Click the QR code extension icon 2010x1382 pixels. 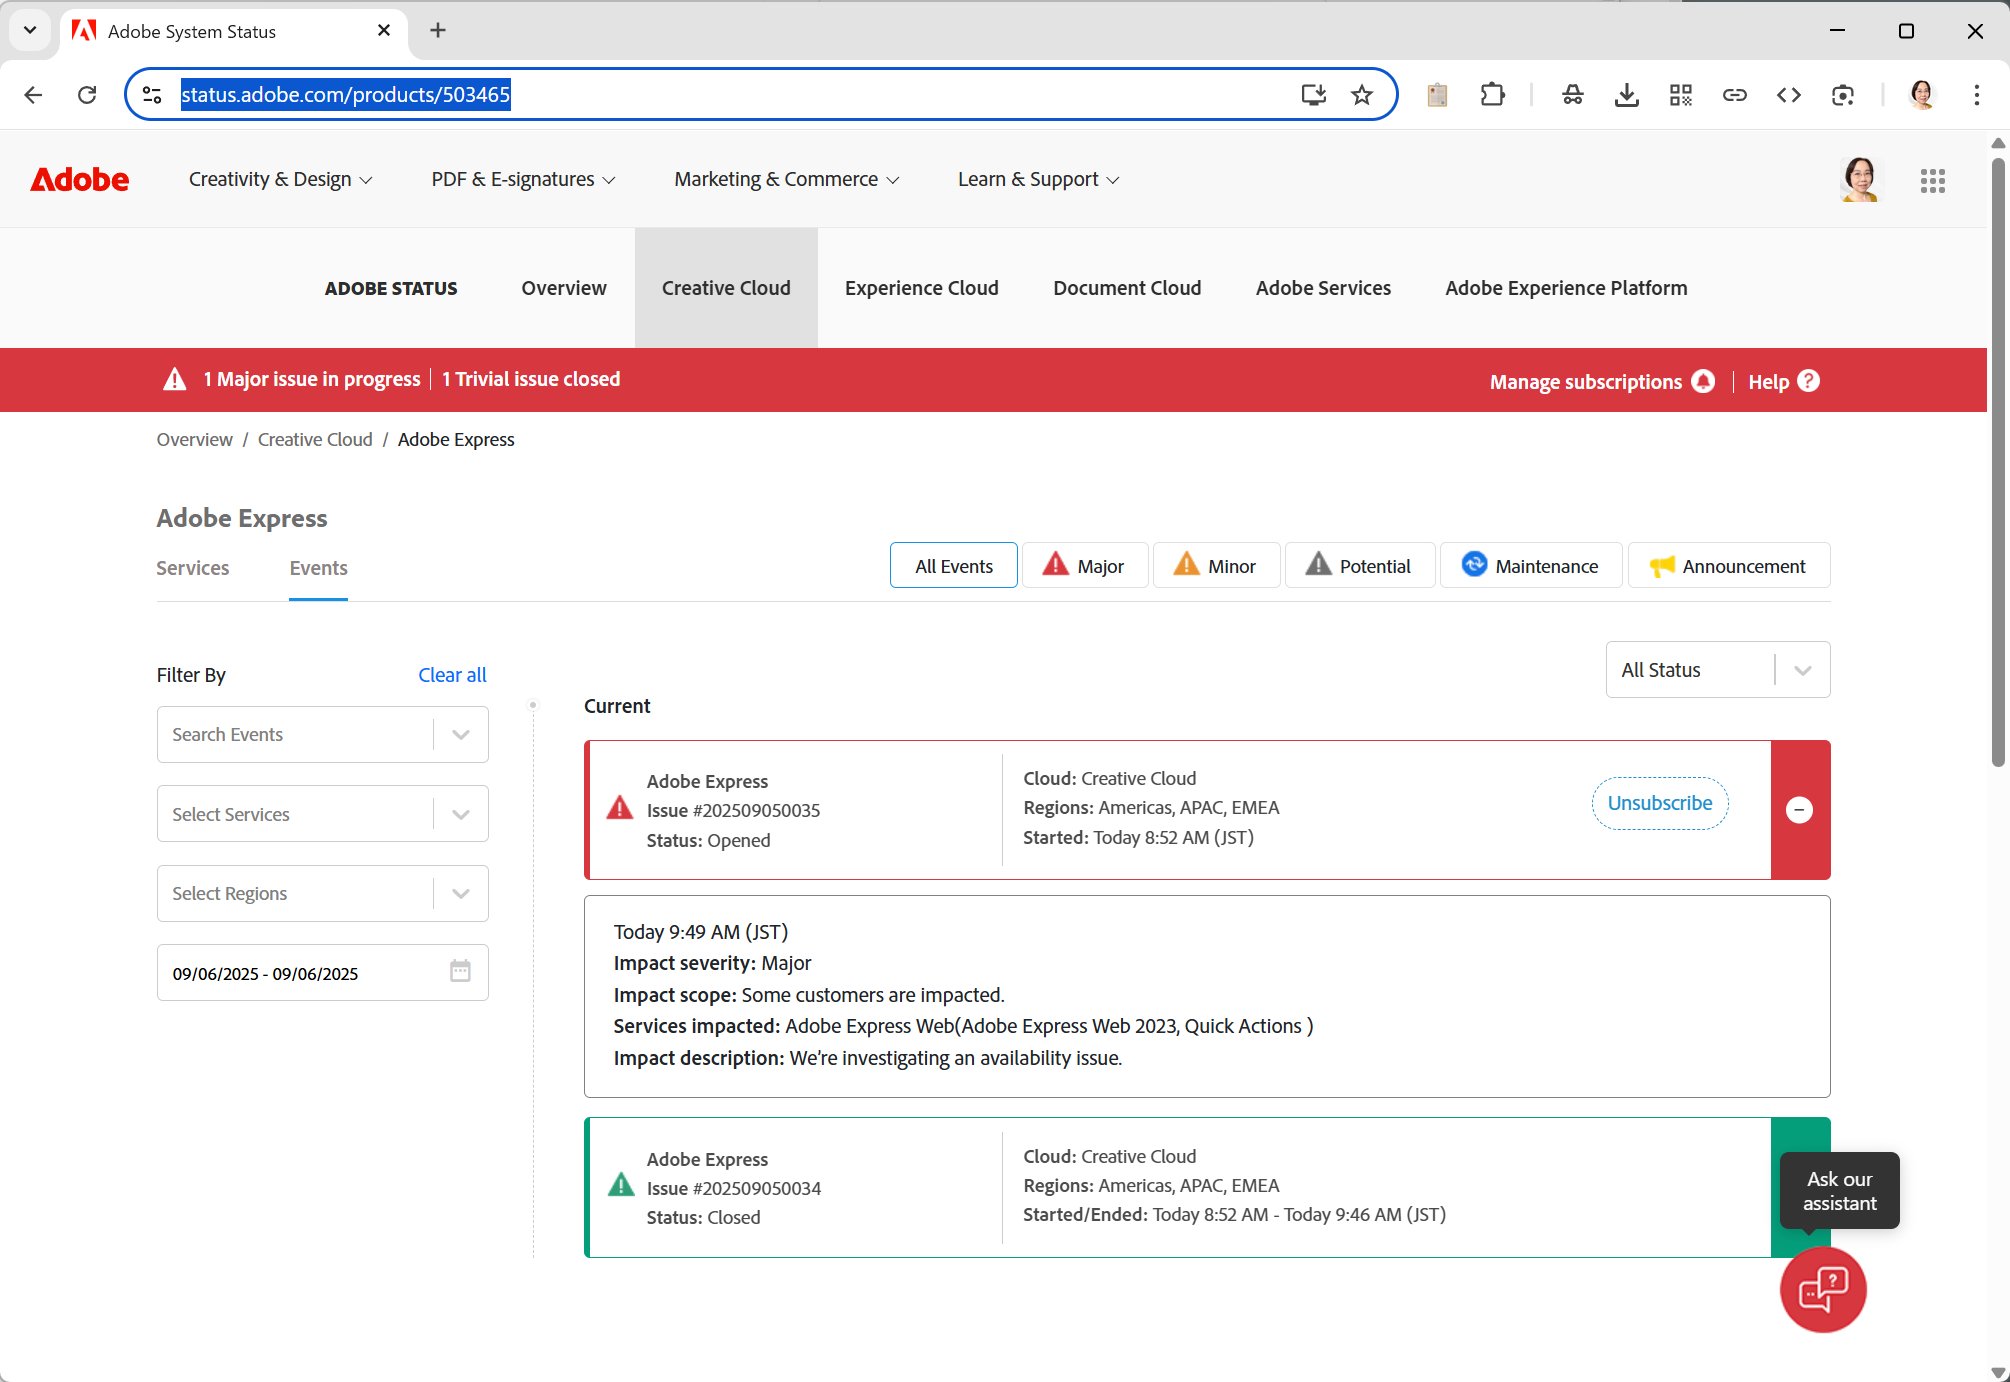tap(1681, 95)
